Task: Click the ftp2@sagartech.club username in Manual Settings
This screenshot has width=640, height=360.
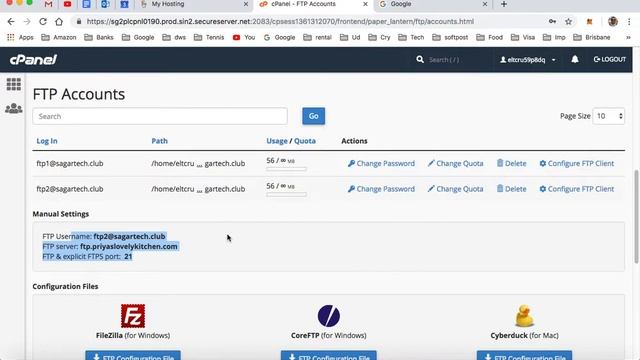Action: tap(129, 236)
